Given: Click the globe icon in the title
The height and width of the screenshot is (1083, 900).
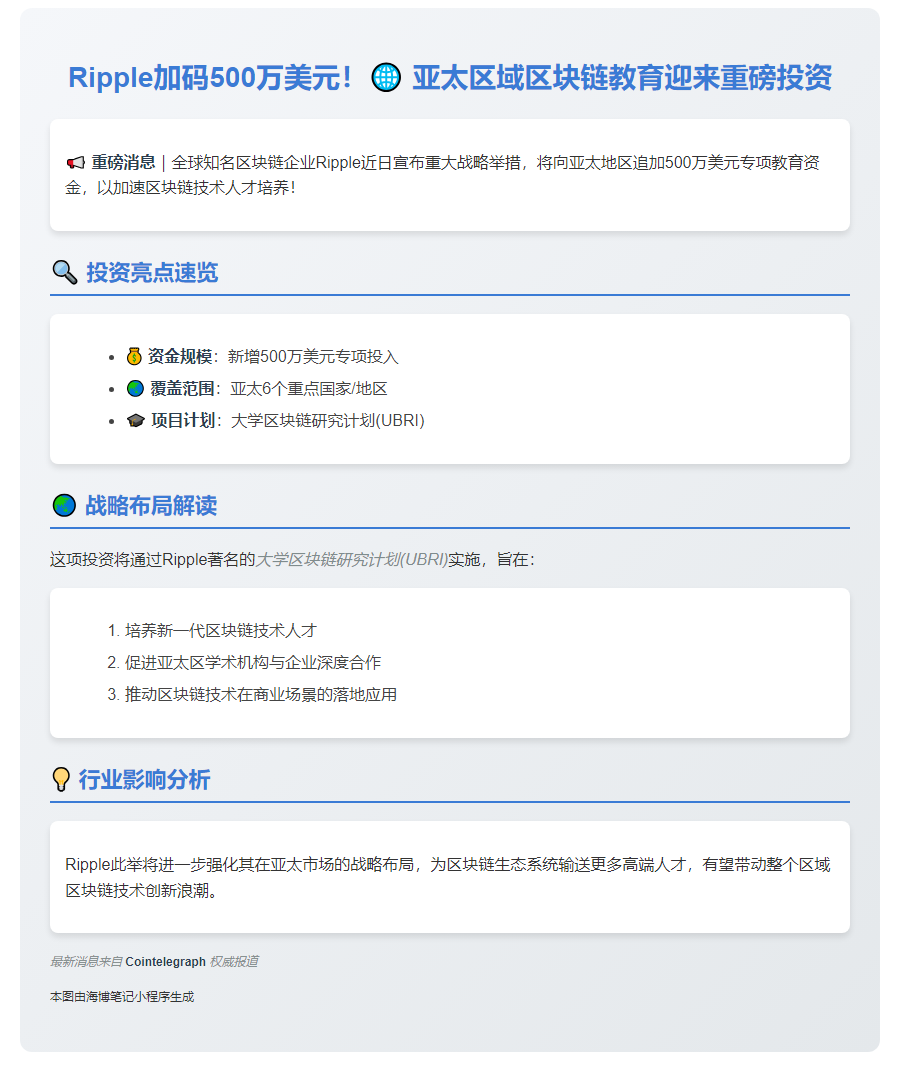Looking at the screenshot, I should pos(385,77).
